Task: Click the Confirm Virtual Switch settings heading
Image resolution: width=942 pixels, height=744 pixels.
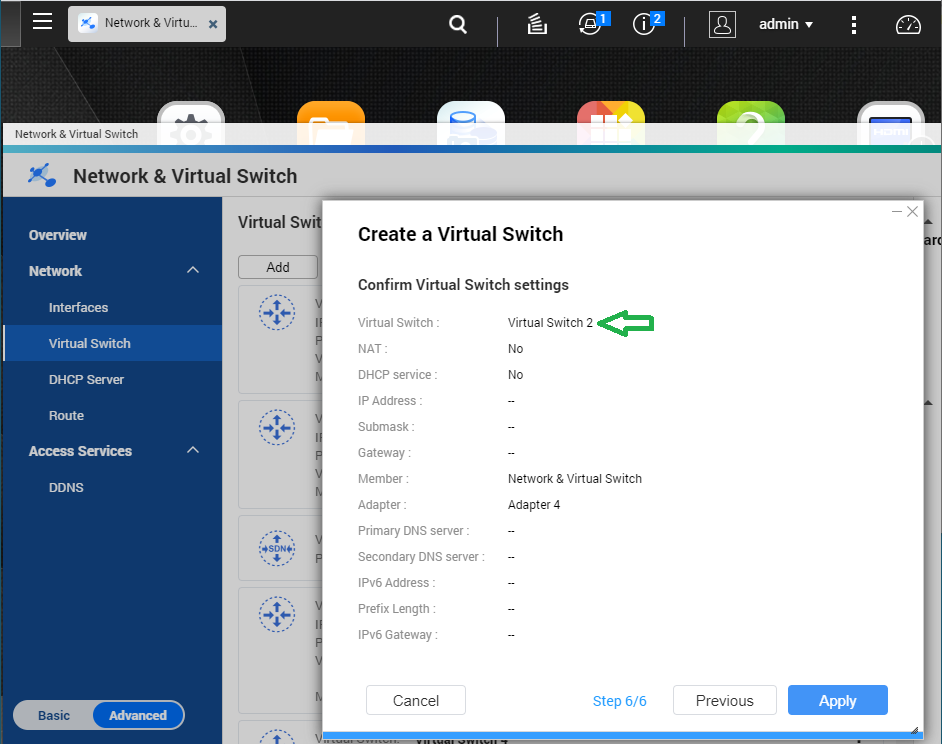Action: coord(463,285)
